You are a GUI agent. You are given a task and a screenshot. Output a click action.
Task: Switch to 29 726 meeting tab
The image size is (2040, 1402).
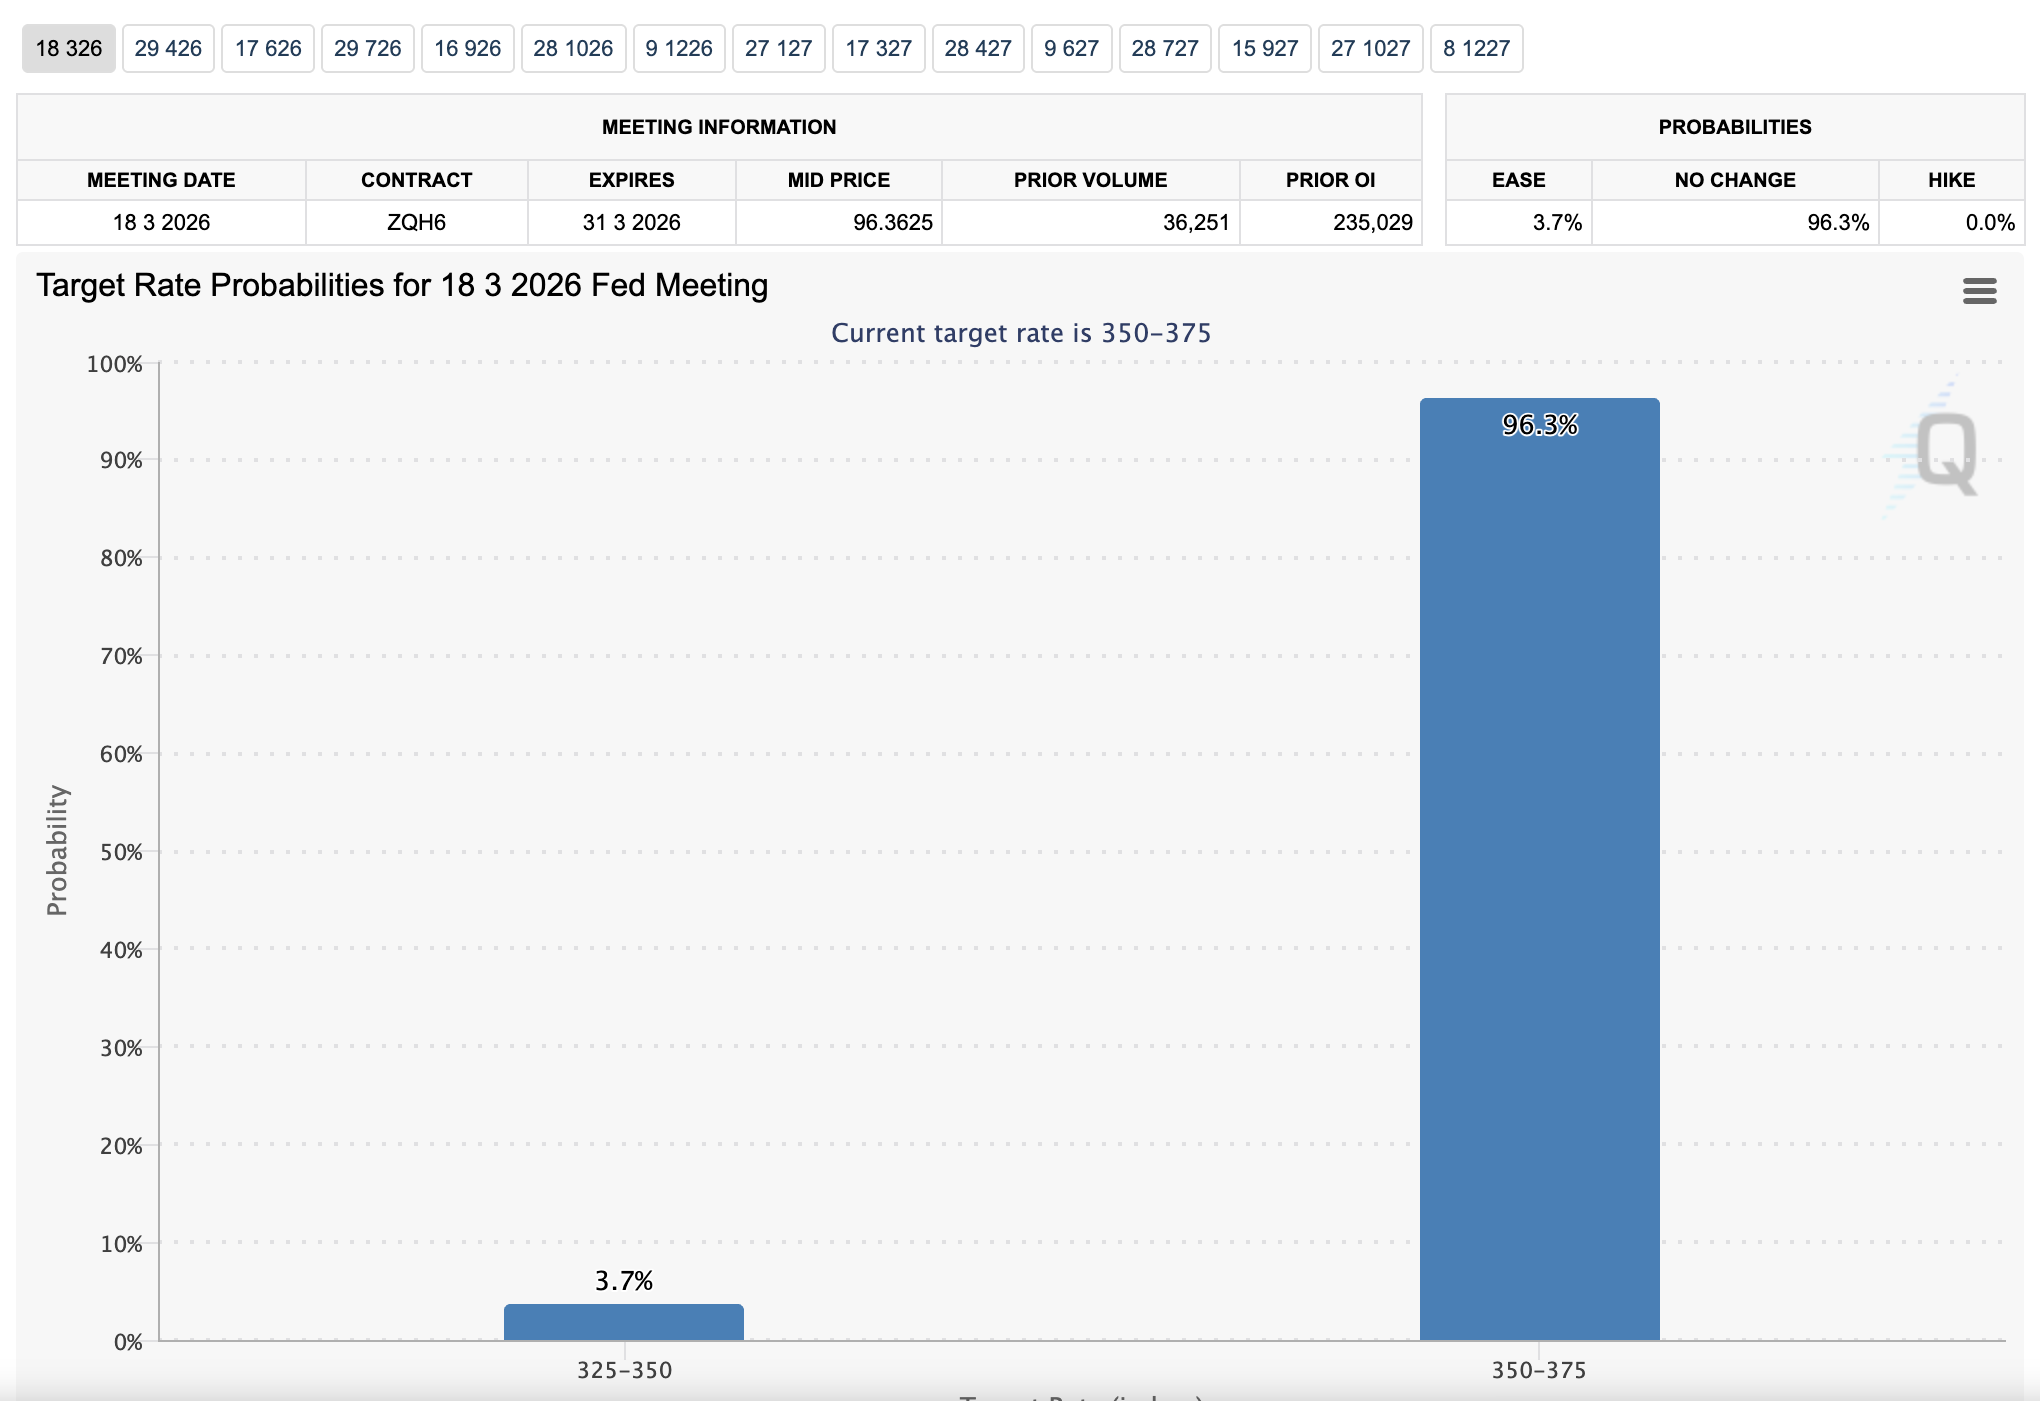tap(367, 49)
